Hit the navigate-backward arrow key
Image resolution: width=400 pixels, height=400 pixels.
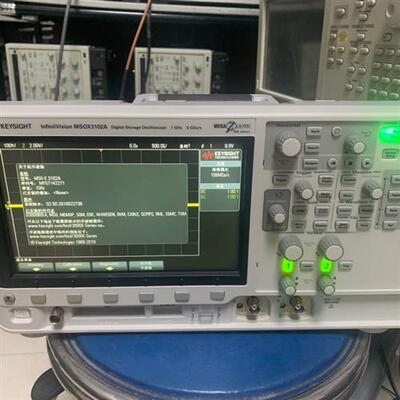332,163
